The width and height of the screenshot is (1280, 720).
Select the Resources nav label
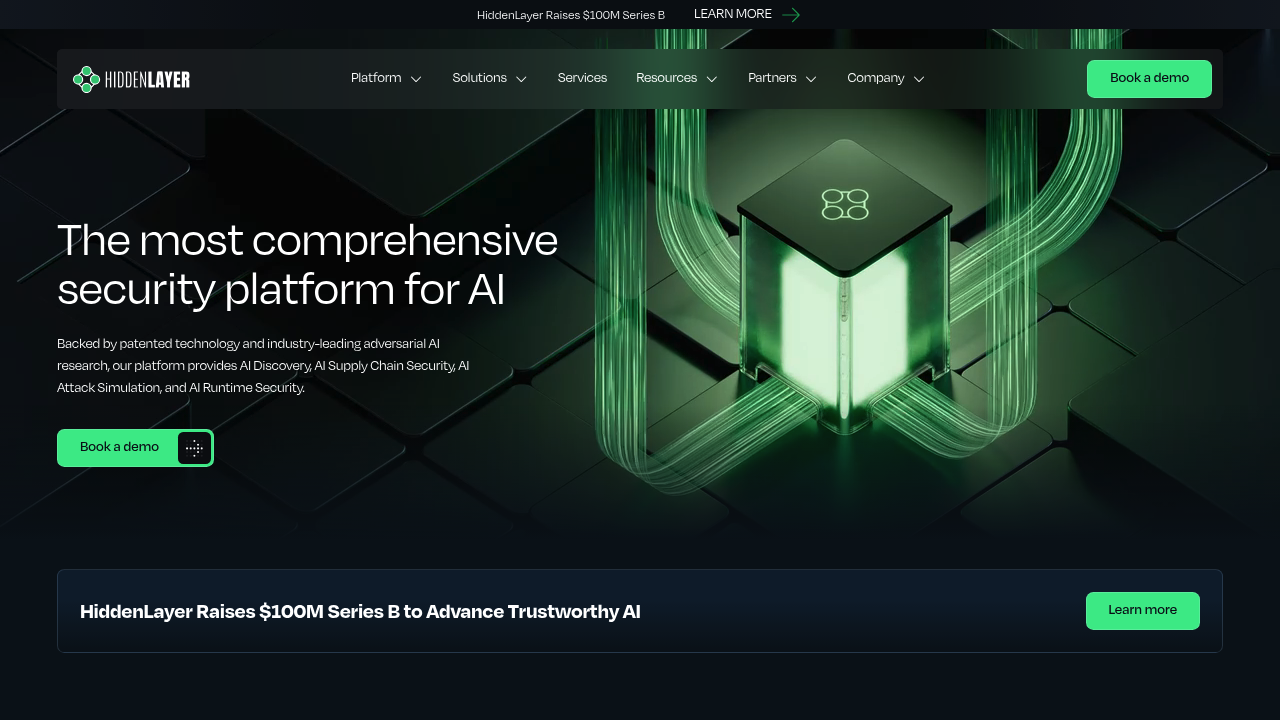[x=666, y=78]
